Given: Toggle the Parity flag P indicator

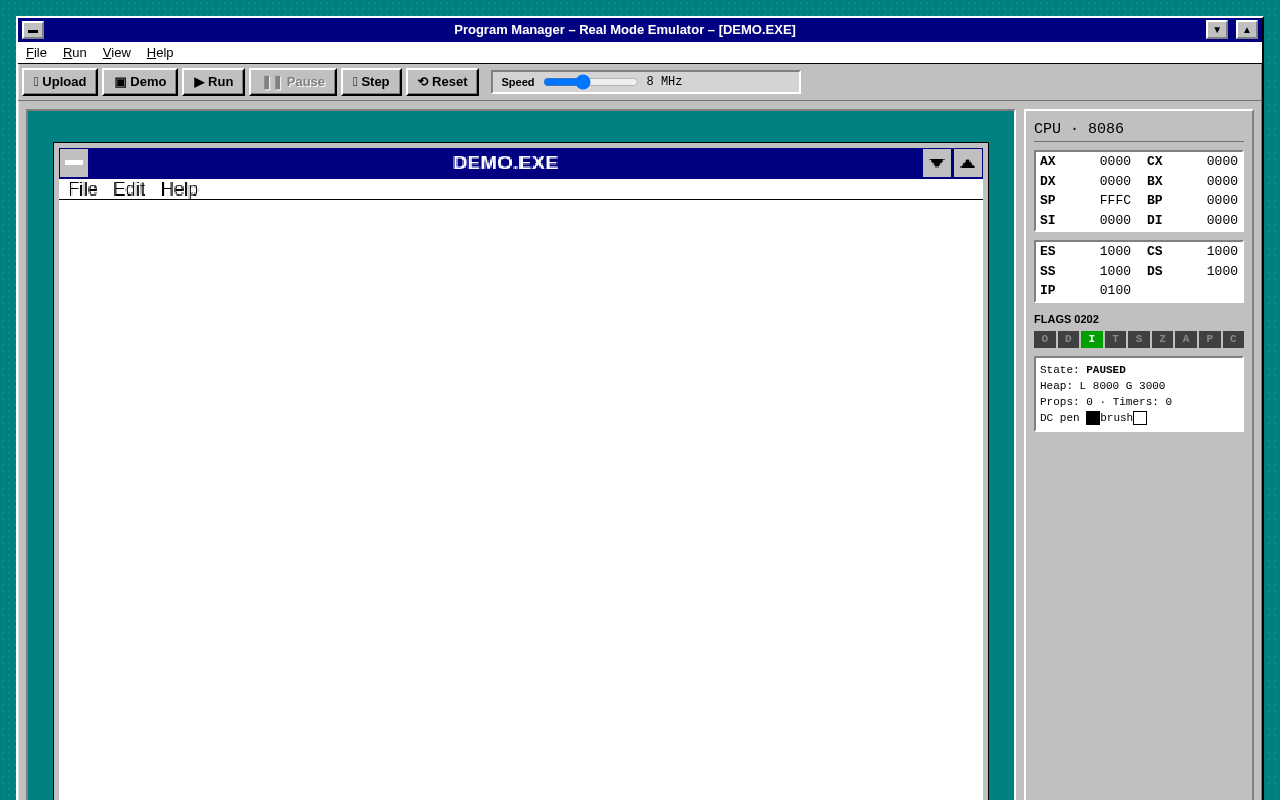Looking at the screenshot, I should point(1209,340).
